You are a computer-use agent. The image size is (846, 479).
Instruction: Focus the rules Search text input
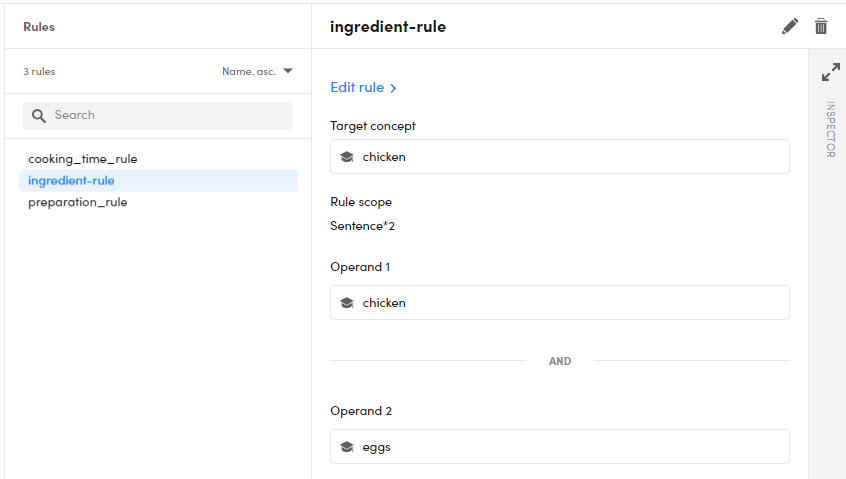(168, 116)
